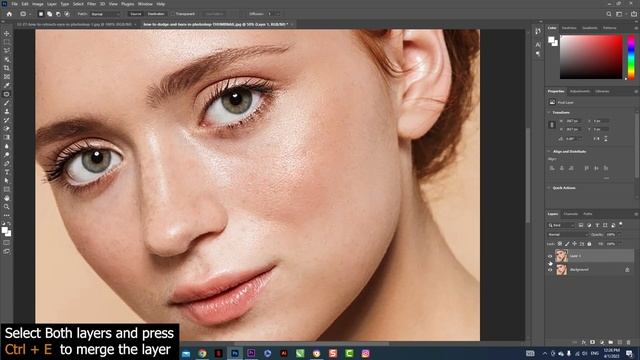
Task: Toggle lock image pixels brush icon
Action: pyautogui.click(x=567, y=244)
